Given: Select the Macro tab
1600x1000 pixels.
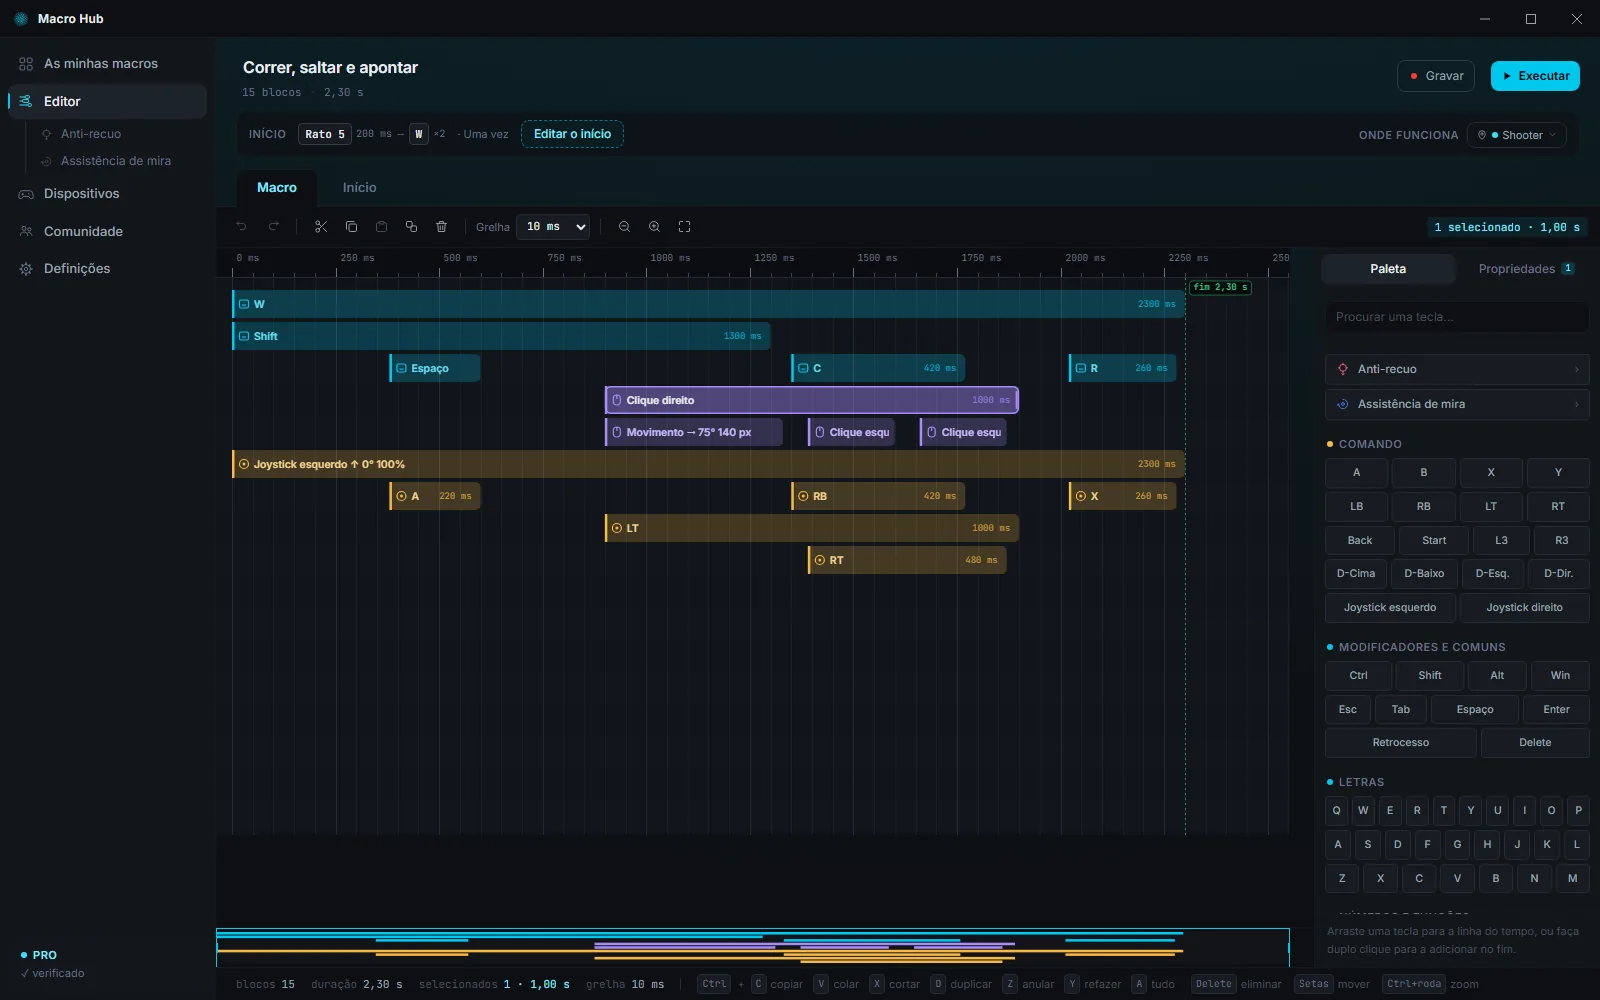Looking at the screenshot, I should pyautogui.click(x=277, y=188).
